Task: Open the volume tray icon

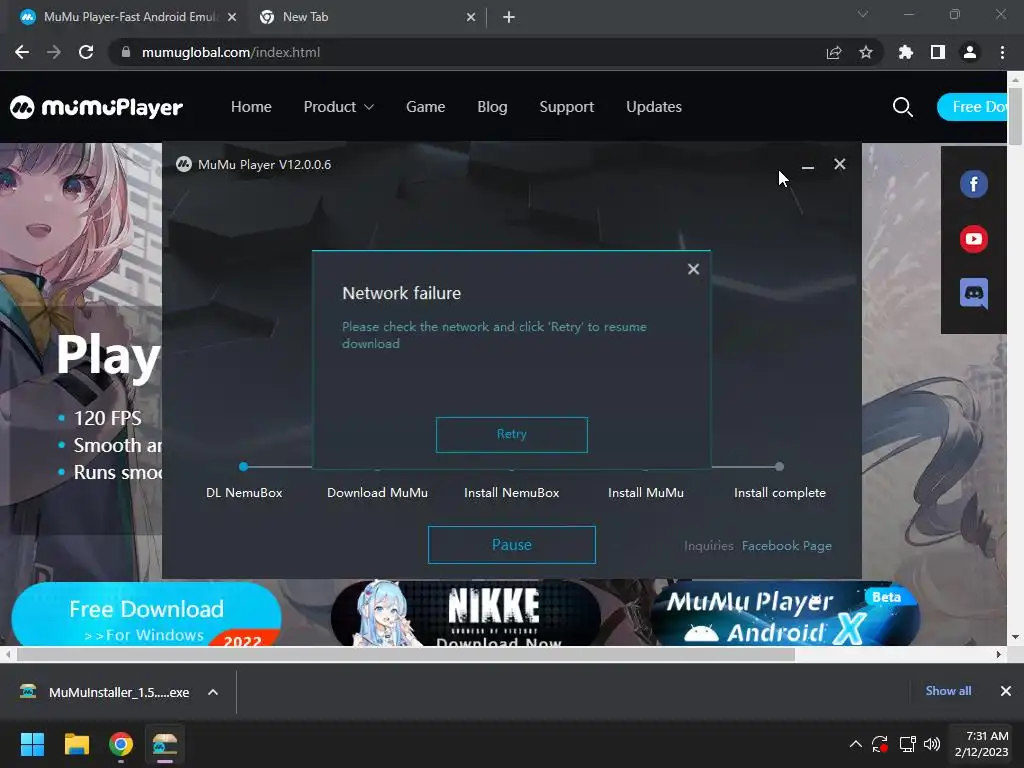Action: click(x=932, y=744)
